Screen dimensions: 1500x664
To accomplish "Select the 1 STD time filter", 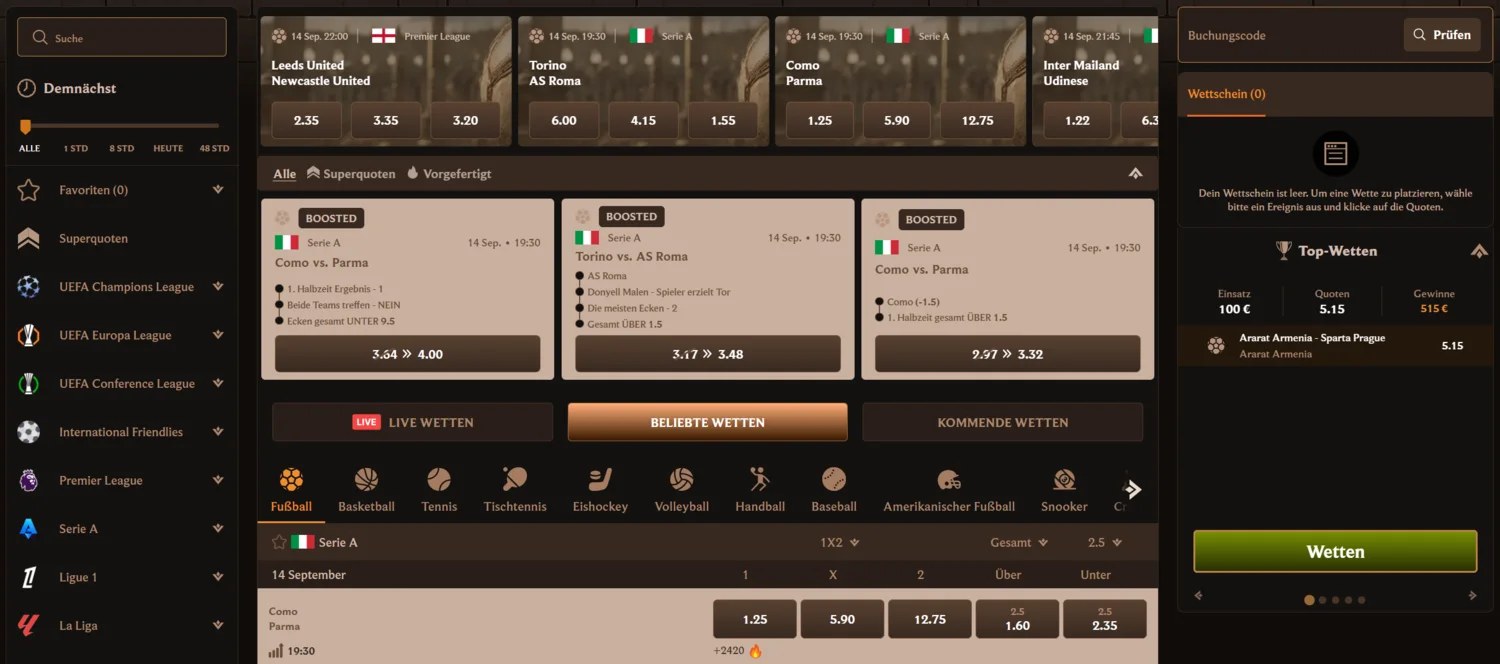I will point(76,148).
